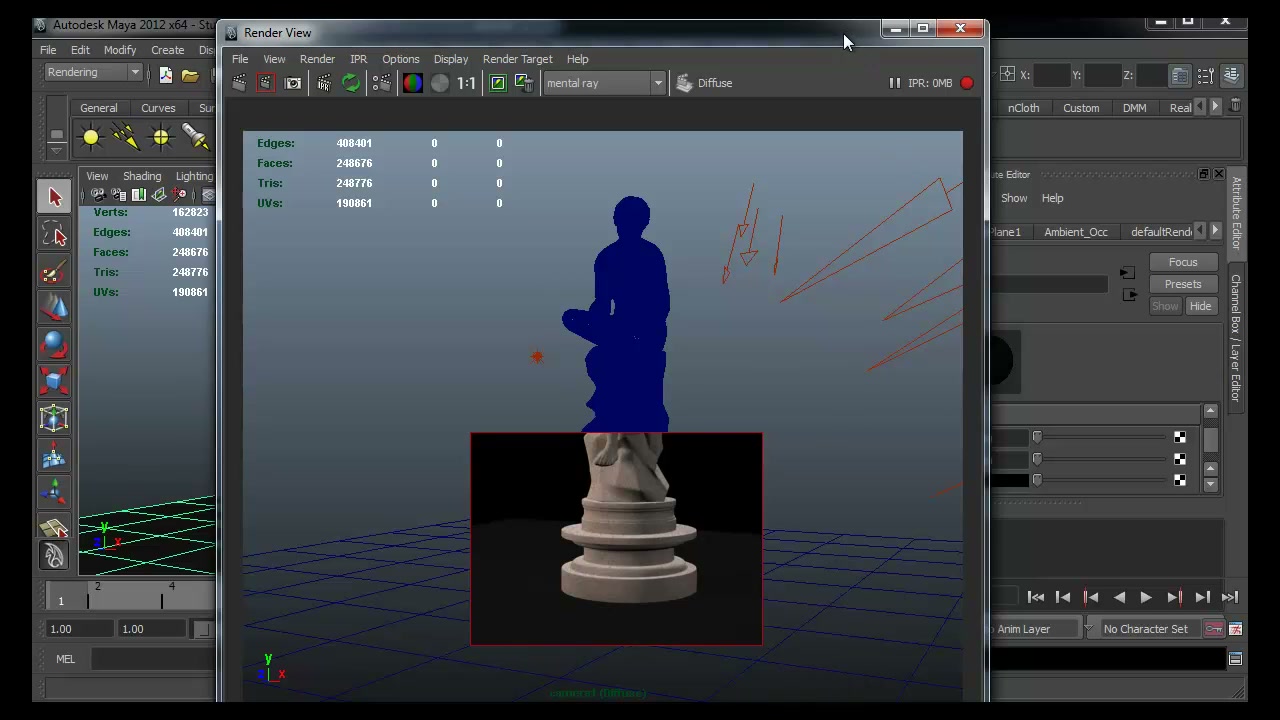Click checker map button for middle slider
The height and width of the screenshot is (720, 1280).
point(1180,459)
